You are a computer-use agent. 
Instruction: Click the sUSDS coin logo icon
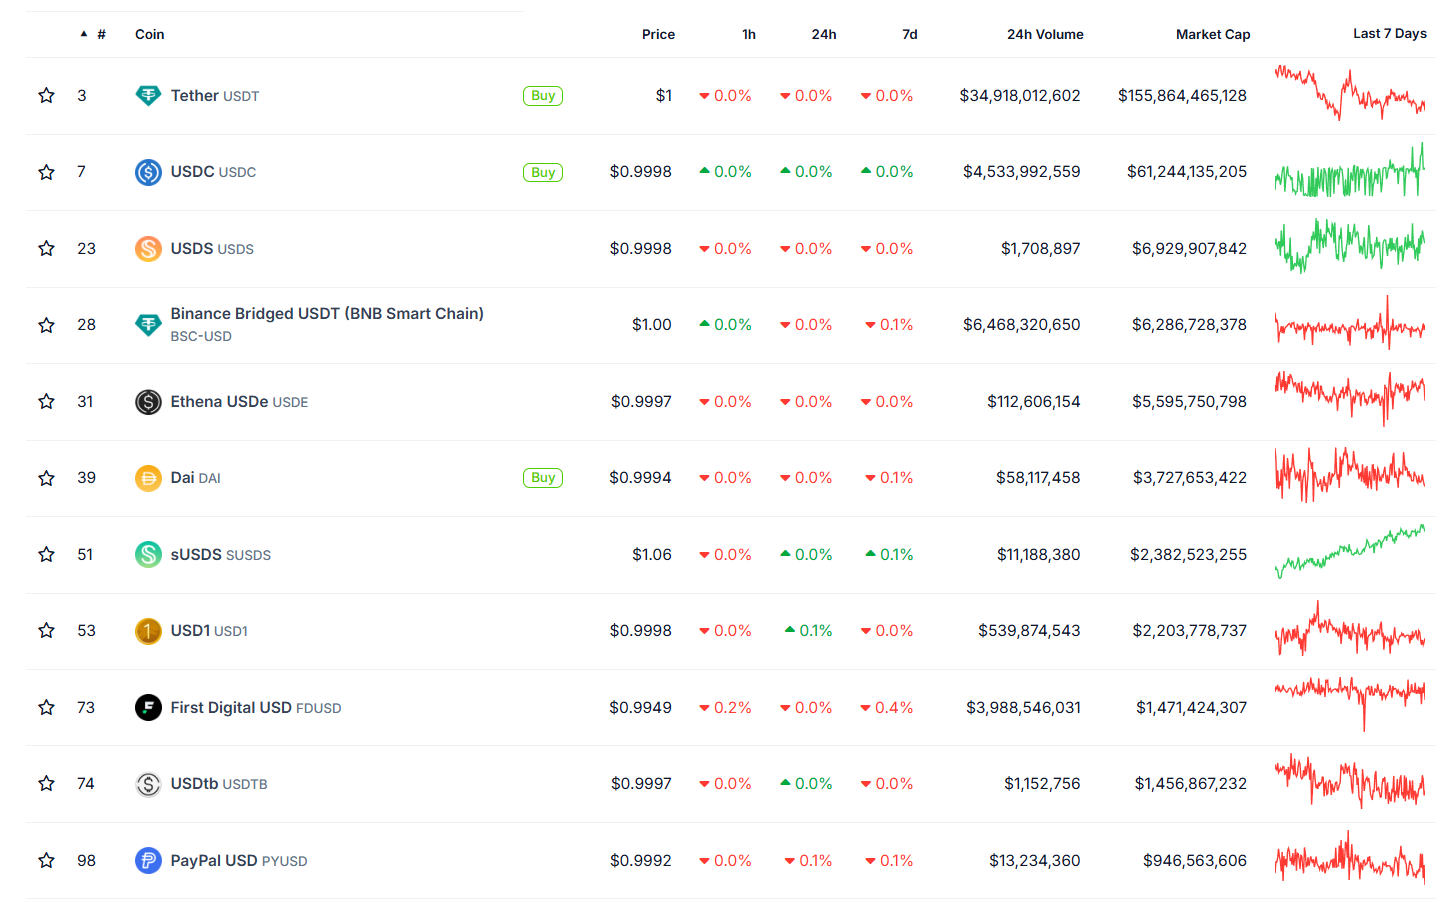pyautogui.click(x=148, y=554)
